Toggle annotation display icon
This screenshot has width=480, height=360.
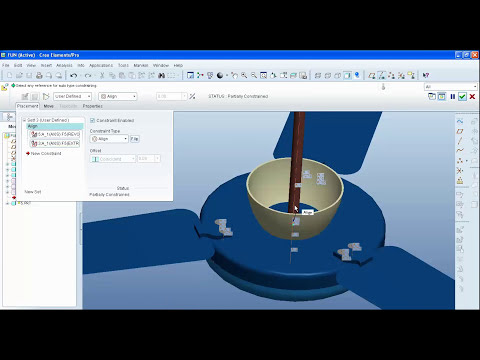pos(411,76)
